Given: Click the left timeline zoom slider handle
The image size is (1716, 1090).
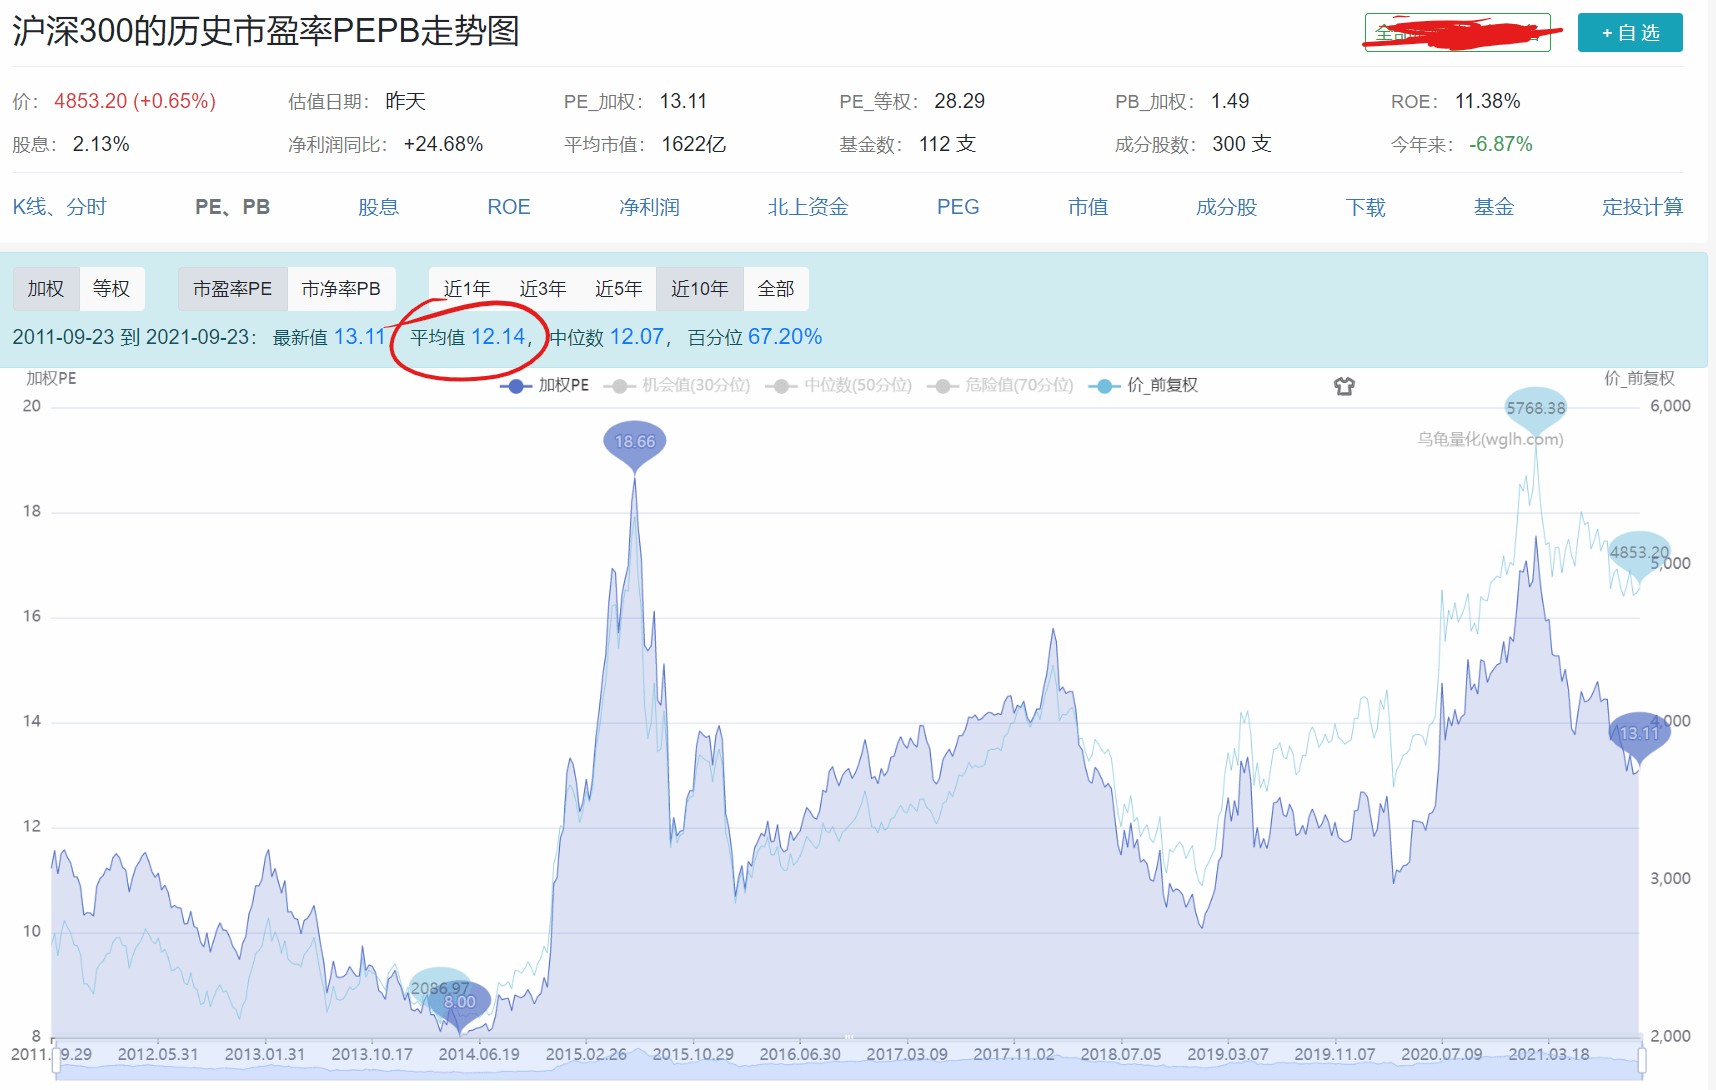Looking at the screenshot, I should coord(56,1060).
